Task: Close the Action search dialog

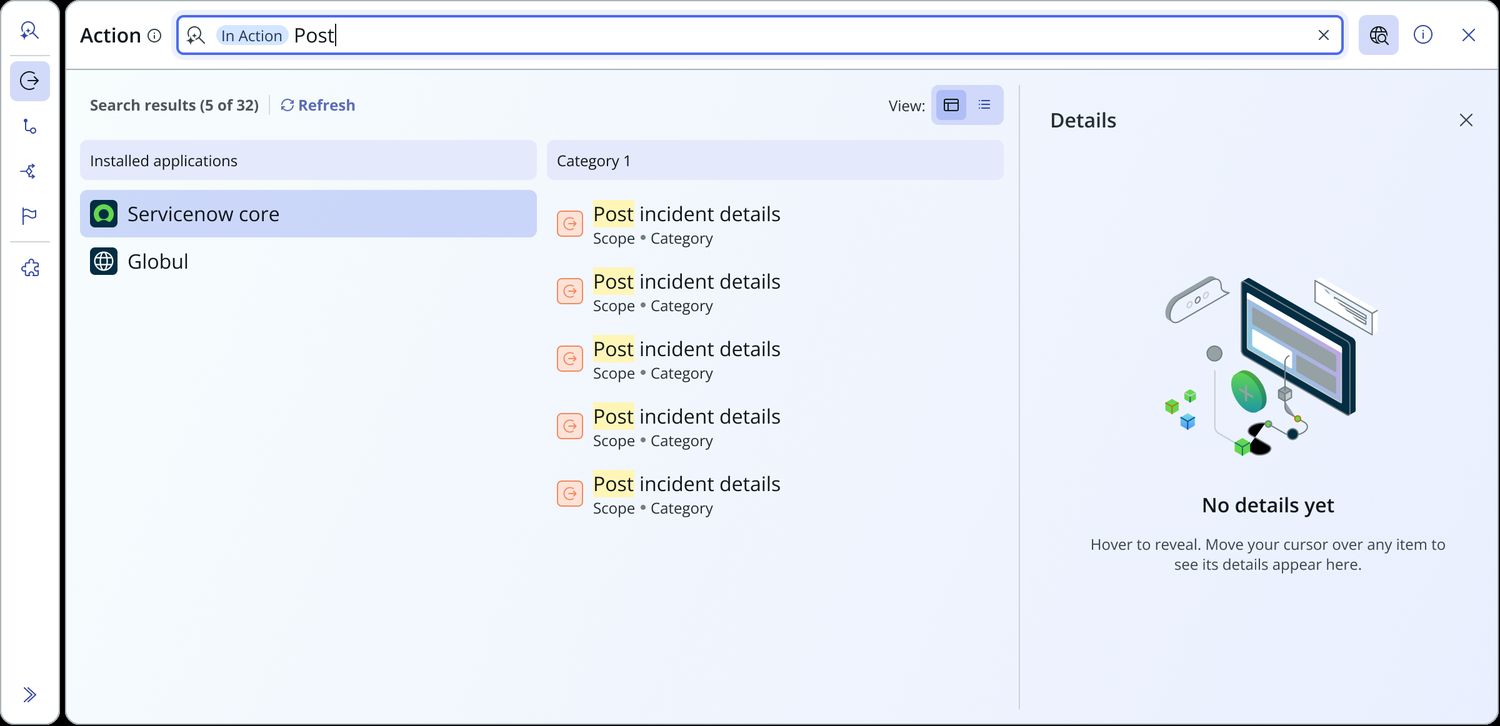Action: [x=1468, y=35]
